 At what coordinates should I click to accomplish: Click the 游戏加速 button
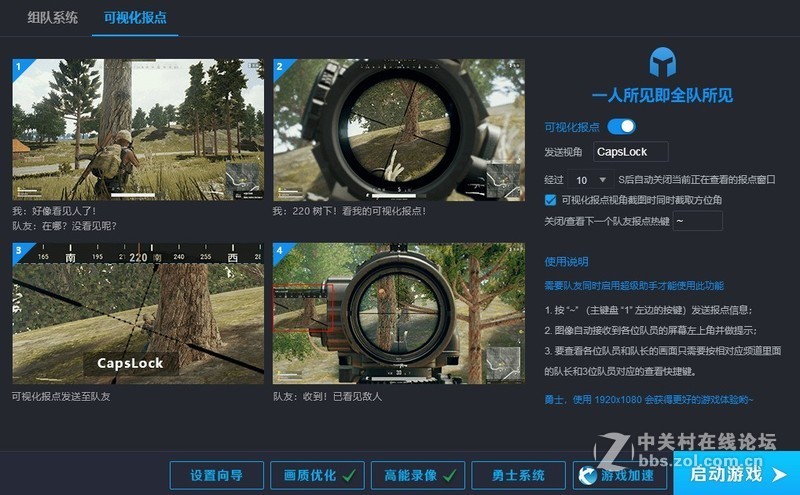[619, 476]
